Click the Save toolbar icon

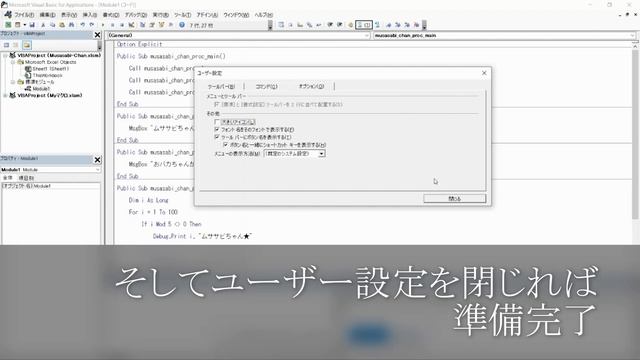click(32, 25)
